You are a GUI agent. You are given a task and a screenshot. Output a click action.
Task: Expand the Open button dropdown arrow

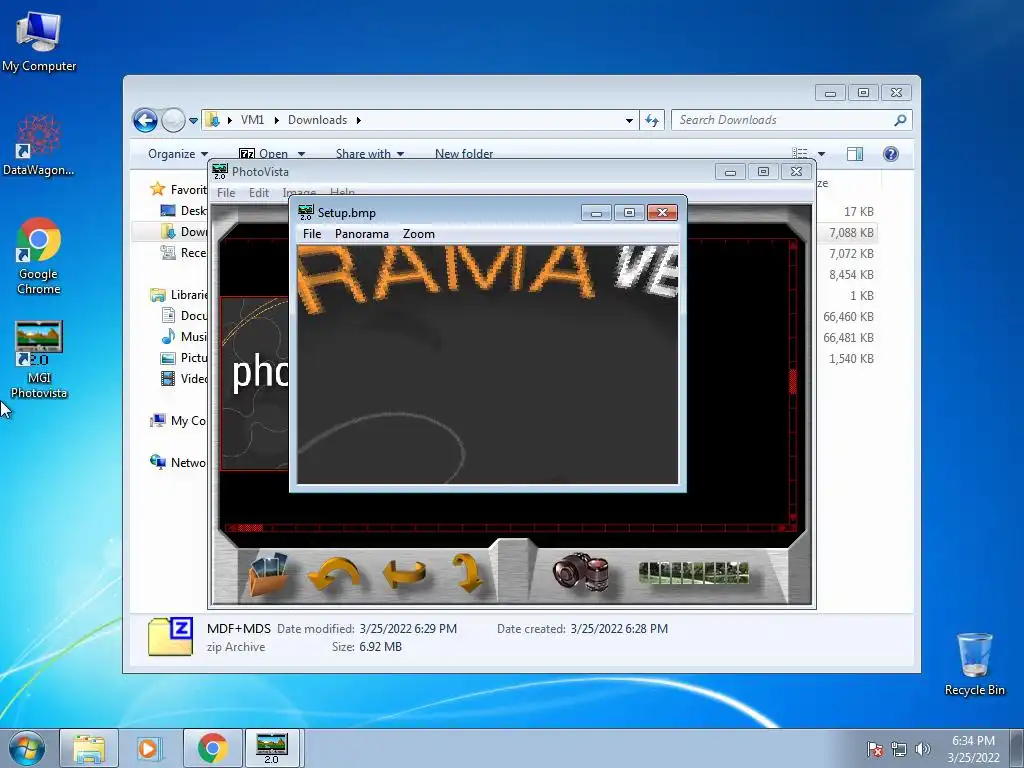coord(302,154)
